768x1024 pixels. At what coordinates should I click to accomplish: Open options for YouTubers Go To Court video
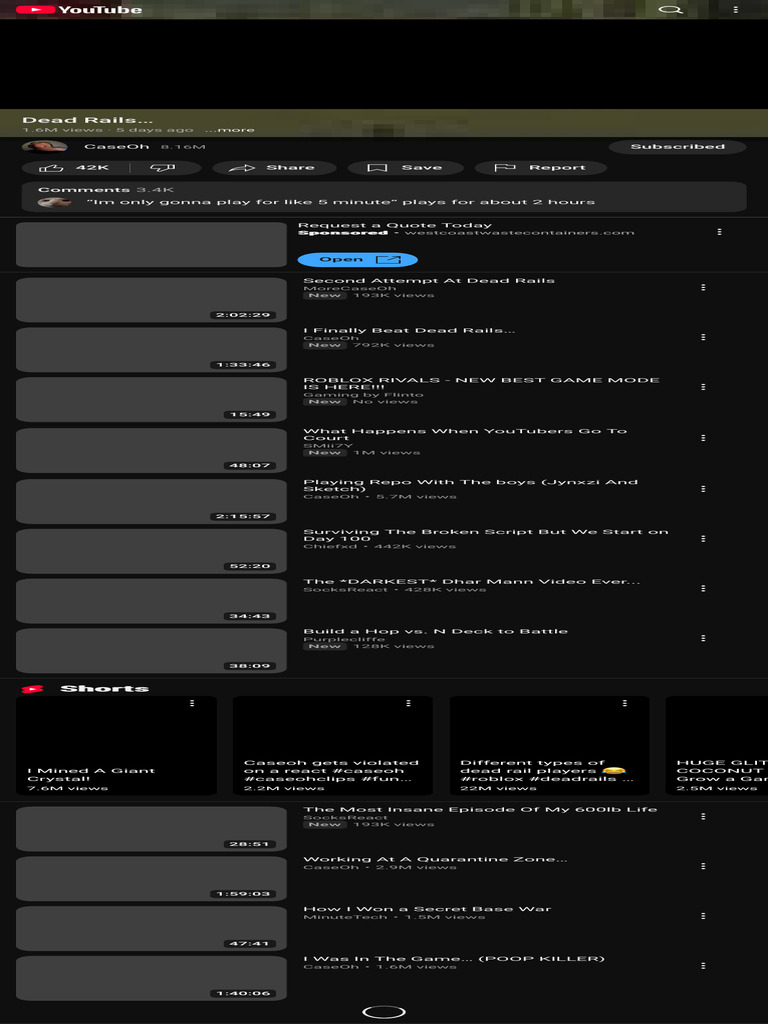click(x=703, y=438)
